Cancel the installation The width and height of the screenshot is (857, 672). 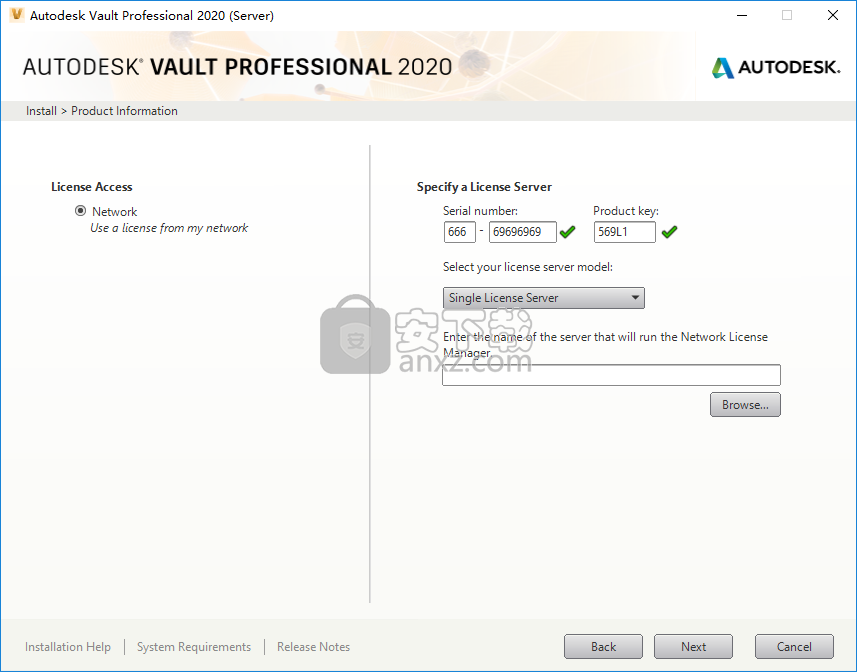click(794, 647)
